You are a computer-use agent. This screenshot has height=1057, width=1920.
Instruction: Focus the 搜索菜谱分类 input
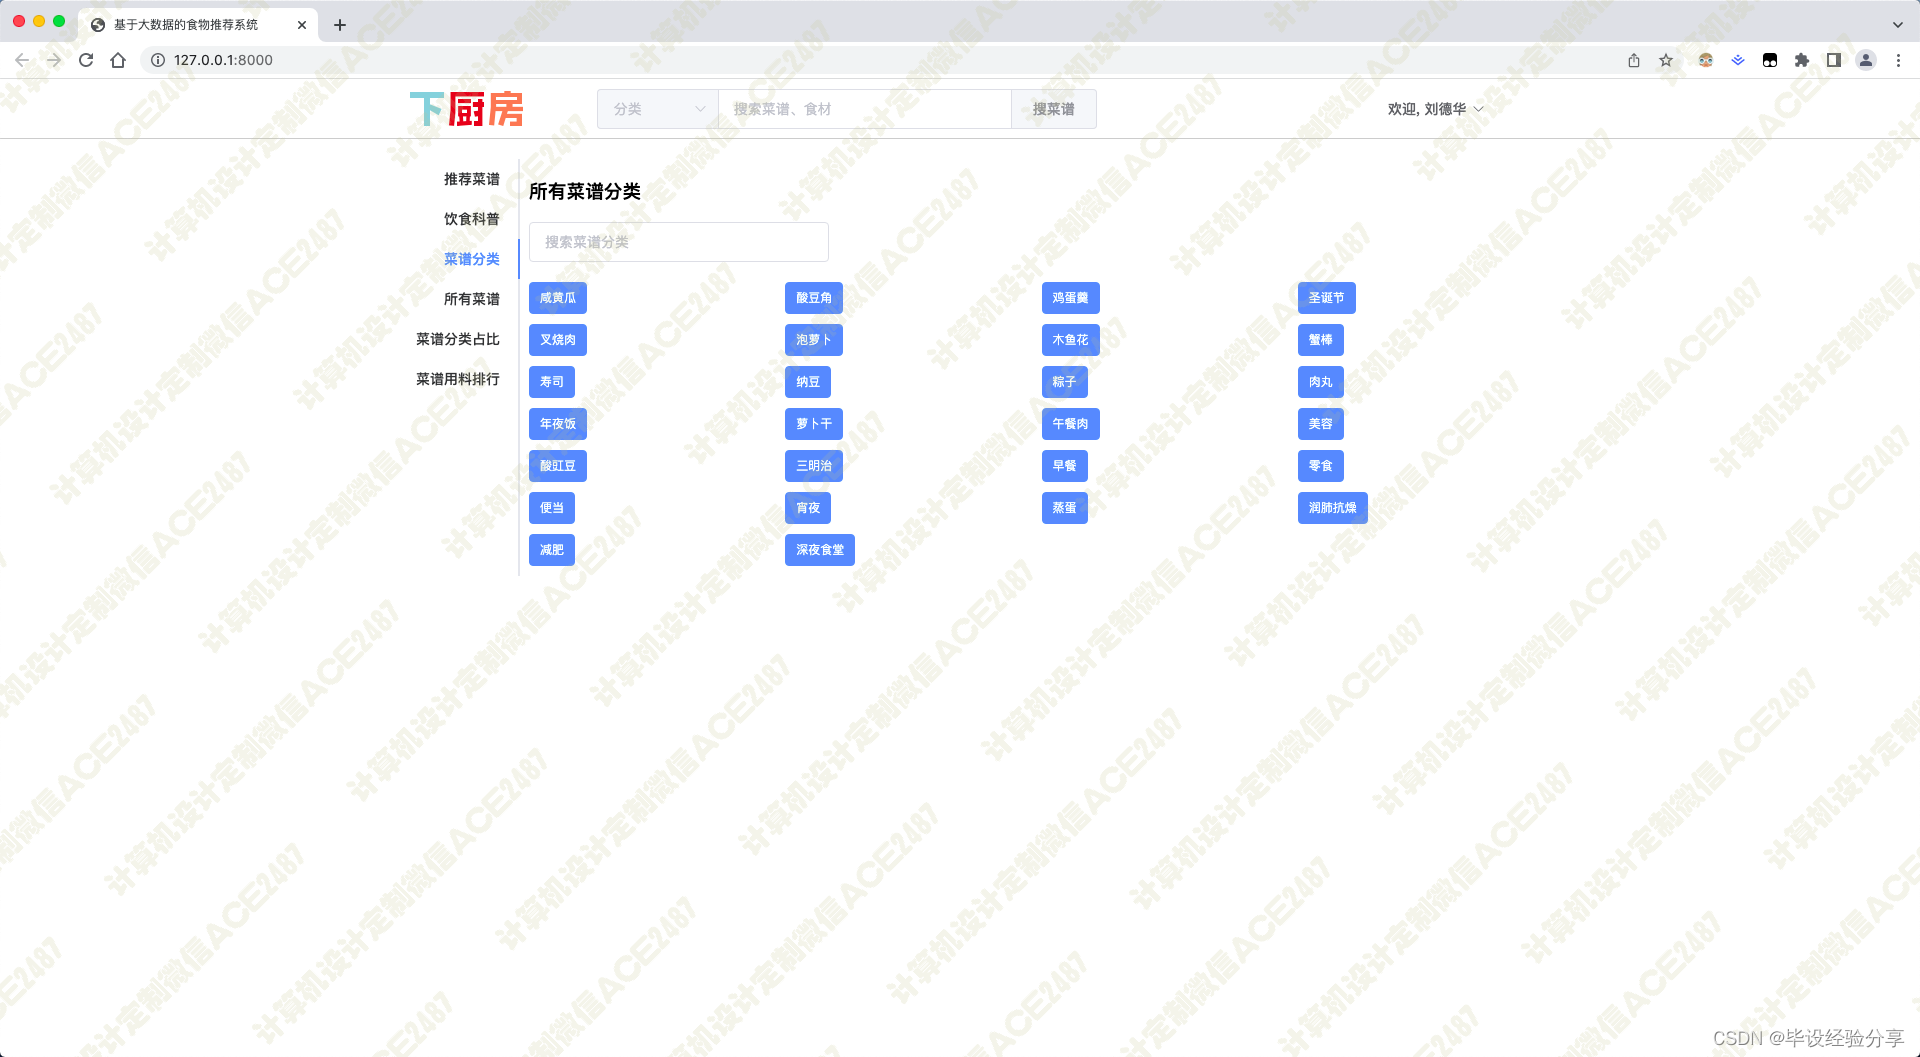(x=679, y=242)
